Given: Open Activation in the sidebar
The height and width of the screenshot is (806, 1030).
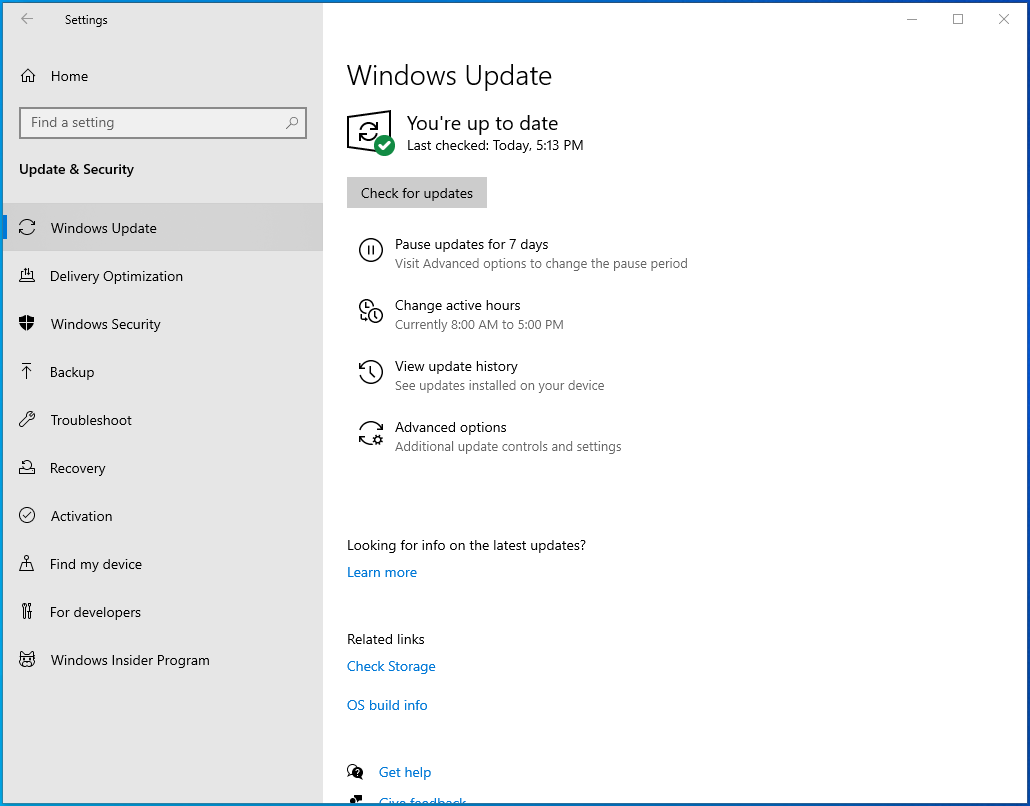Looking at the screenshot, I should tap(81, 516).
